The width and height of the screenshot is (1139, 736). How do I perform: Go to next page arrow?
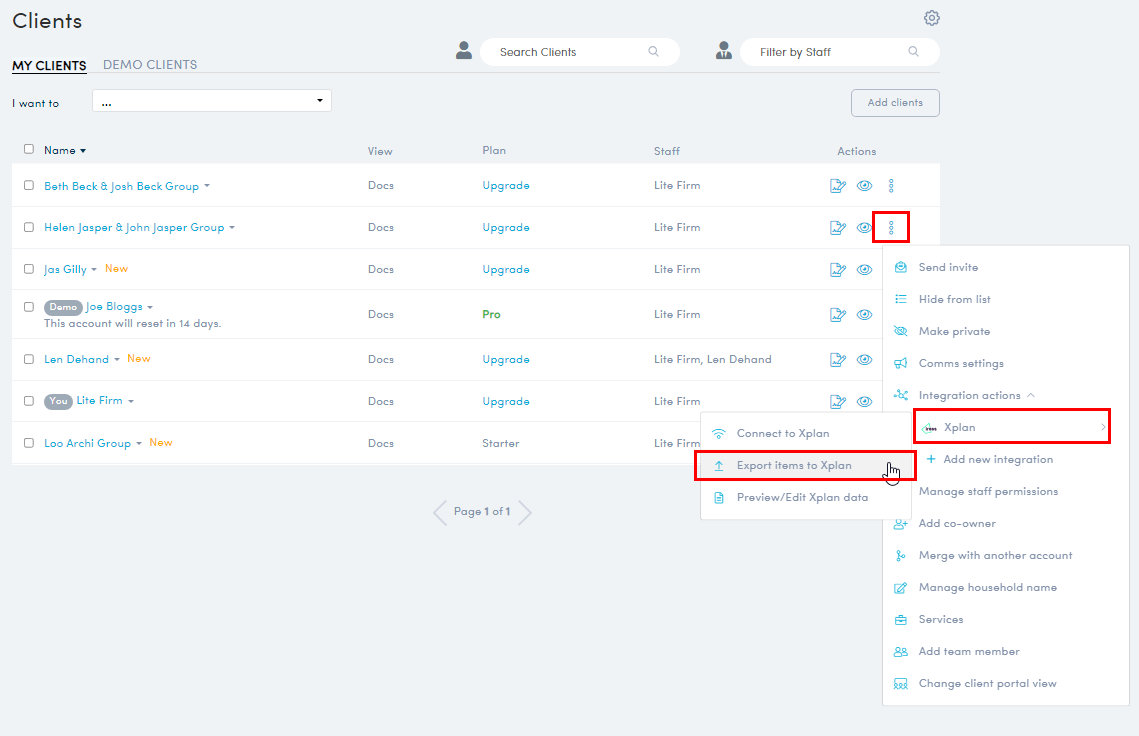click(525, 512)
